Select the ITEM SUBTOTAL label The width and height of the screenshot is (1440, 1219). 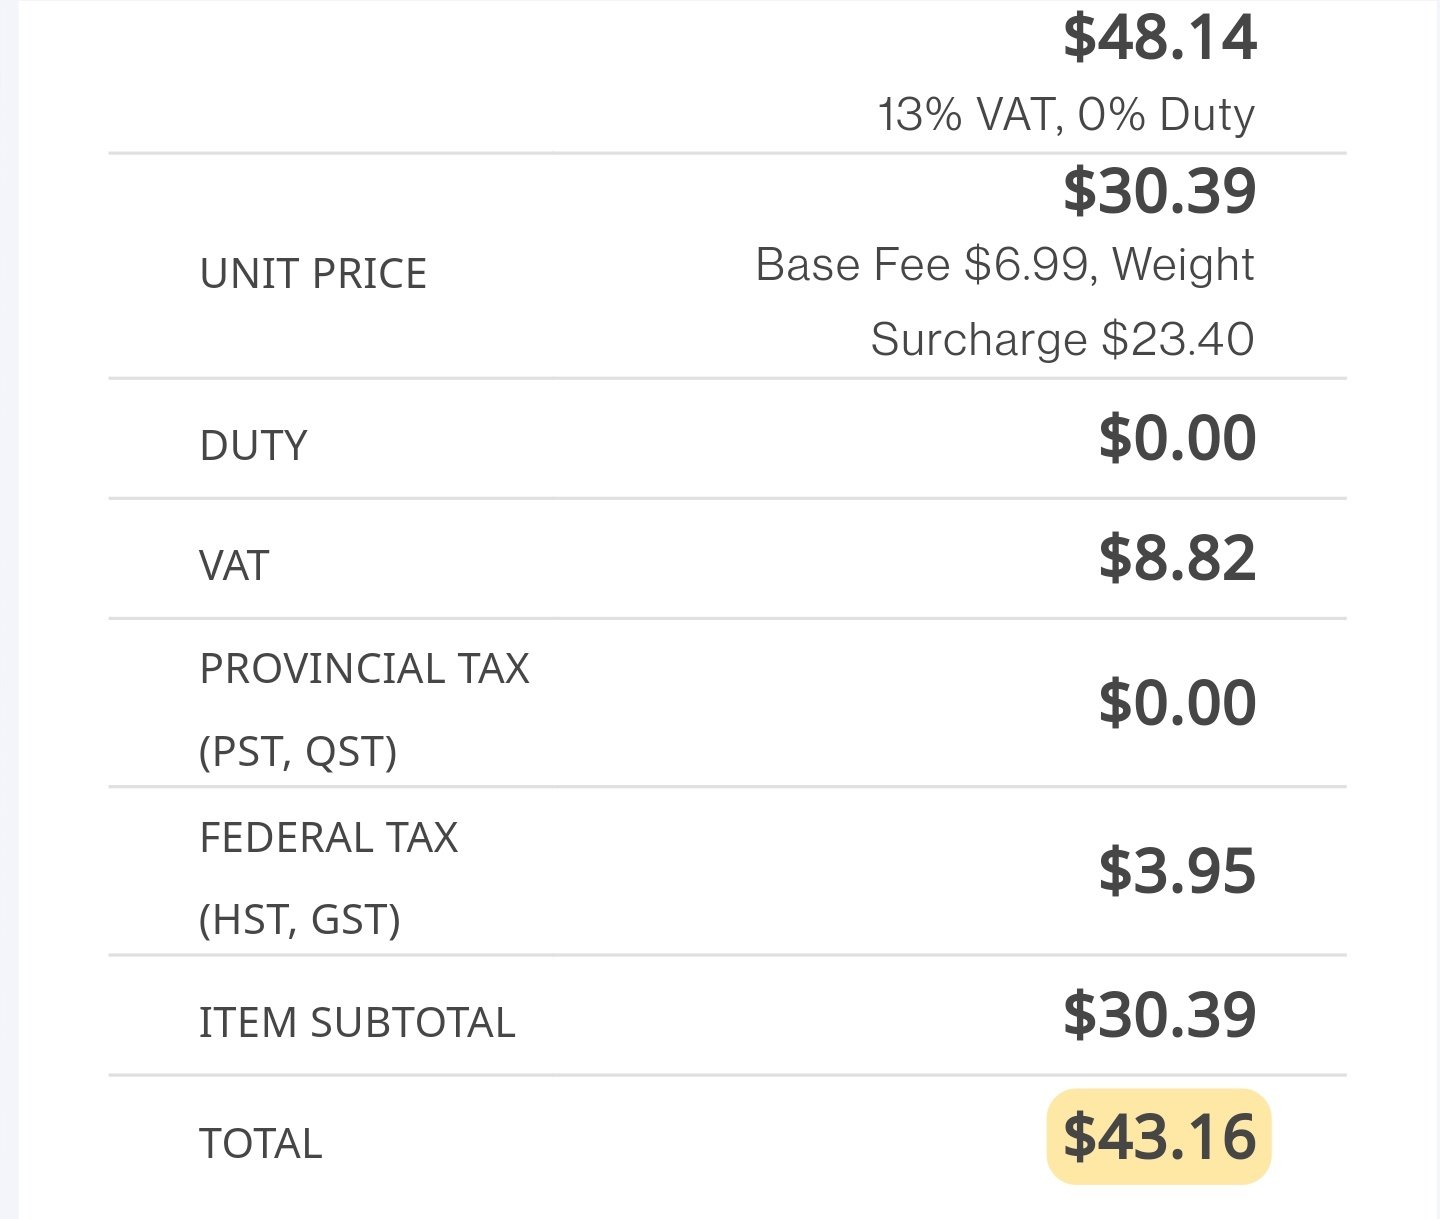pyautogui.click(x=357, y=1022)
